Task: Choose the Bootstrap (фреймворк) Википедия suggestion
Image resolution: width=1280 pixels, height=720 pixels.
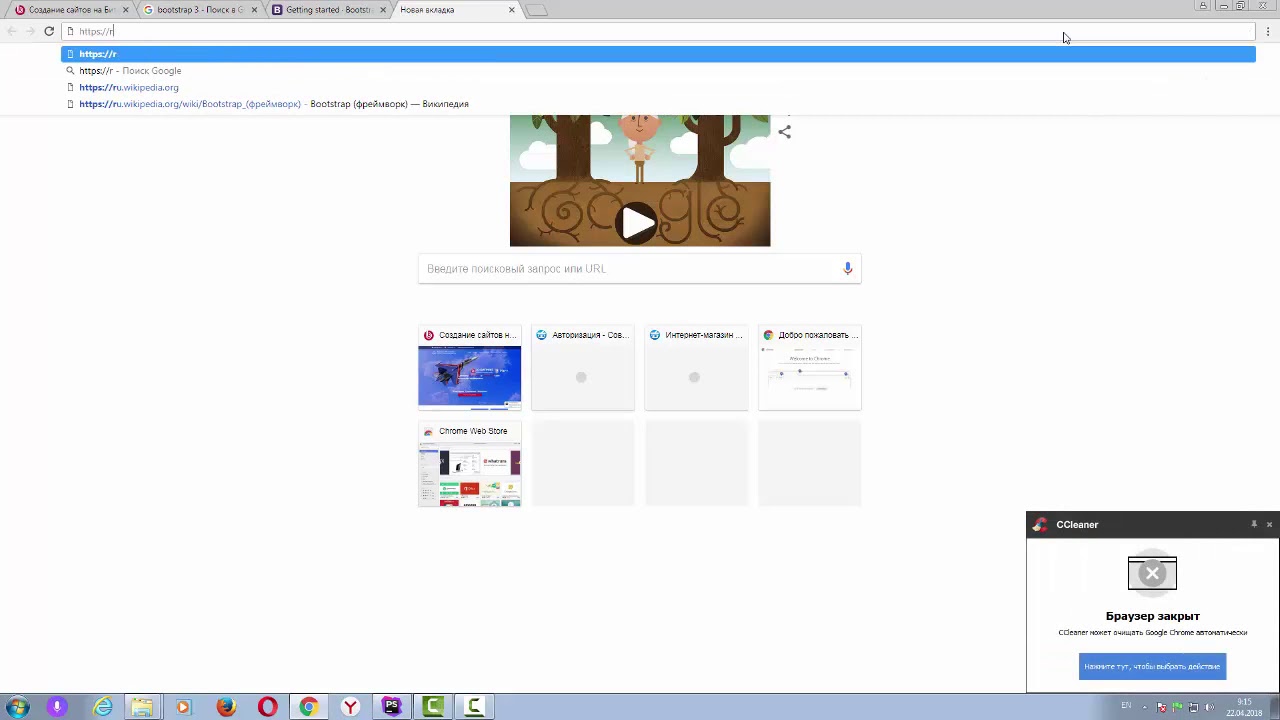Action: 658,104
